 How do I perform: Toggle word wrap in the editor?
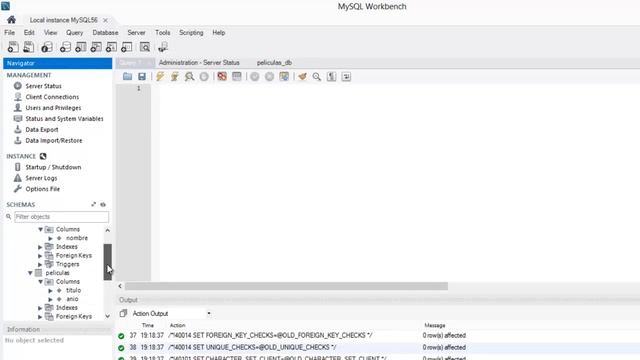pos(346,76)
